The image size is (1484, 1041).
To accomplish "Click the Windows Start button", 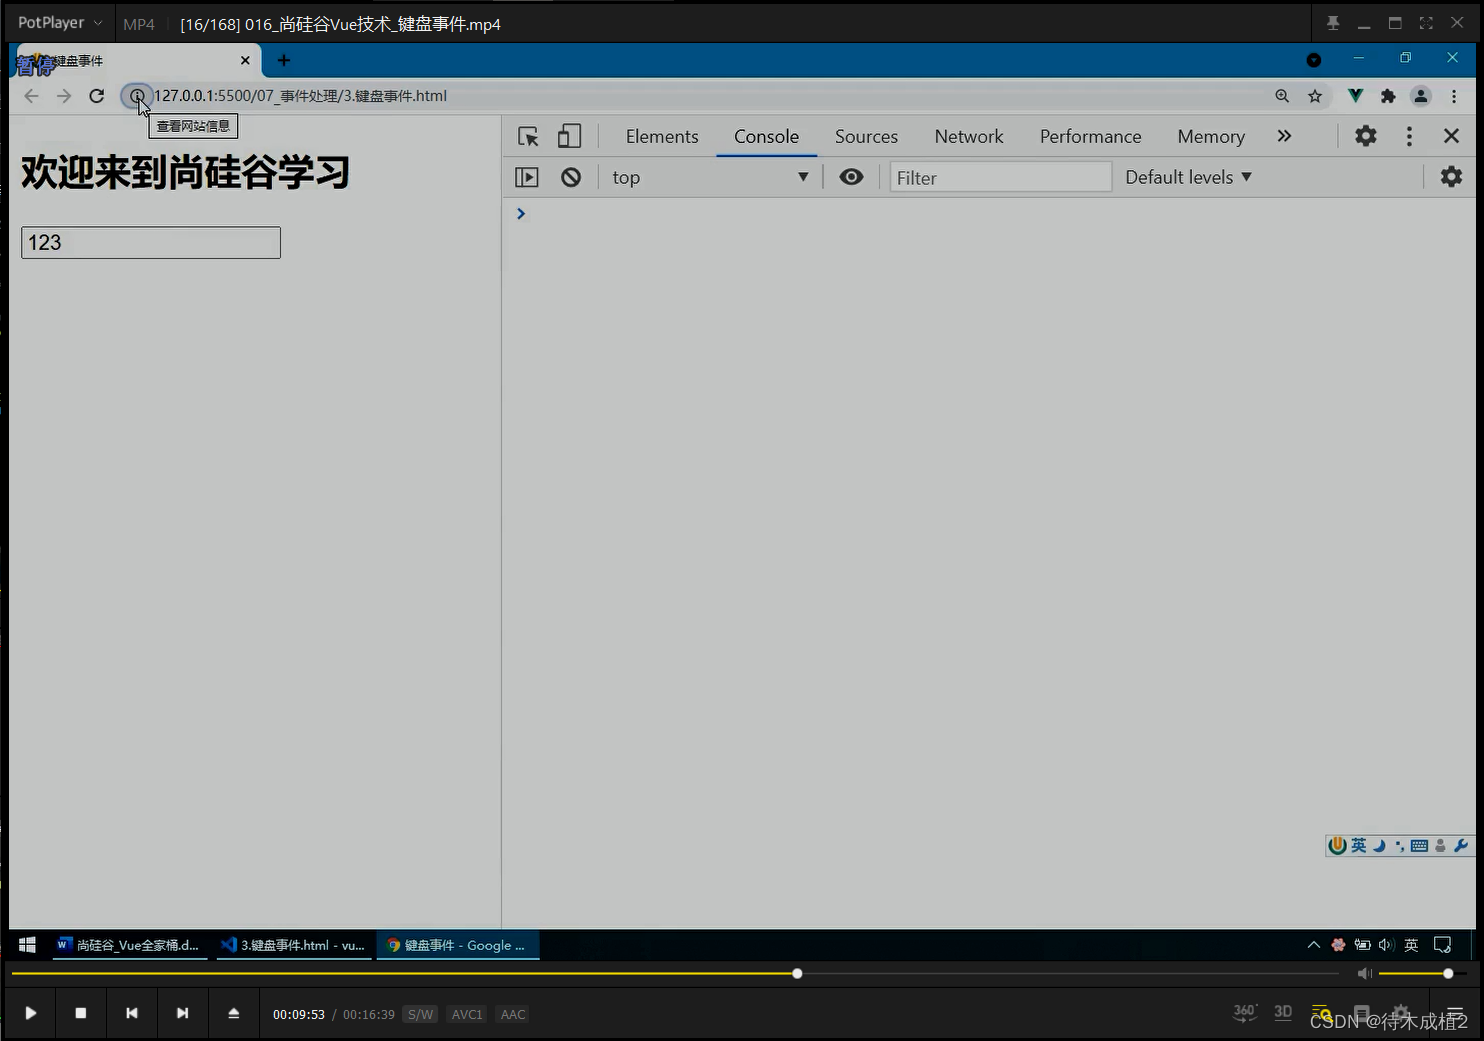I will [x=27, y=945].
